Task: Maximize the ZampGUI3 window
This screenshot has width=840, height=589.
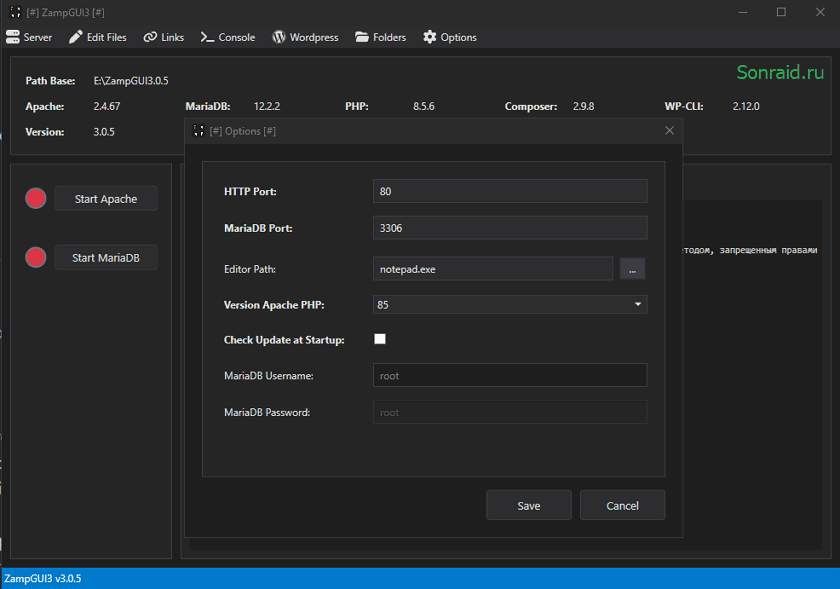Action: pos(781,12)
